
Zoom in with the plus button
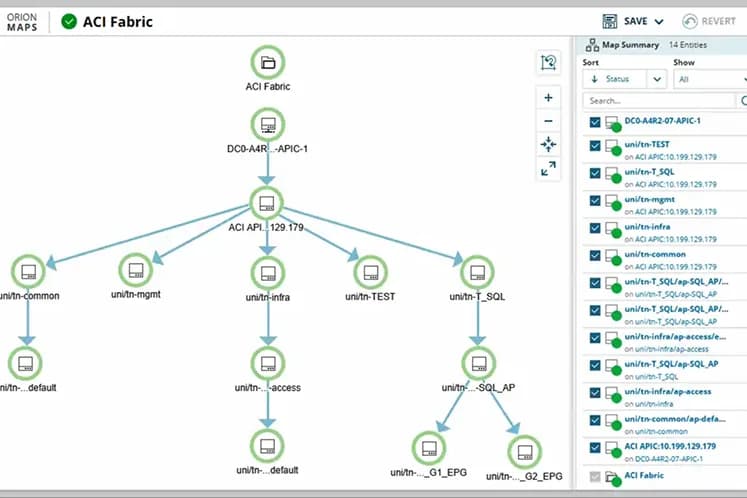point(548,98)
